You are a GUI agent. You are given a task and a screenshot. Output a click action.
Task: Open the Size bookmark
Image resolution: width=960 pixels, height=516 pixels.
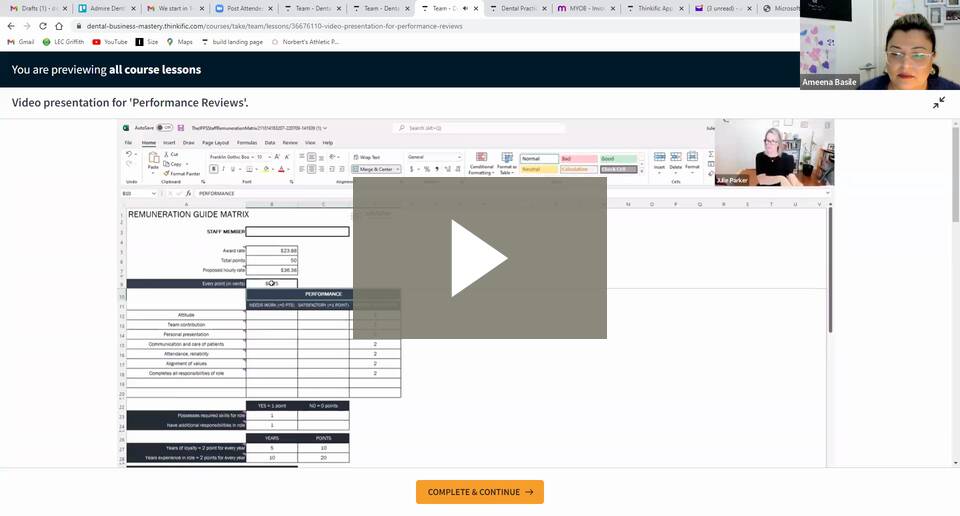coord(147,42)
